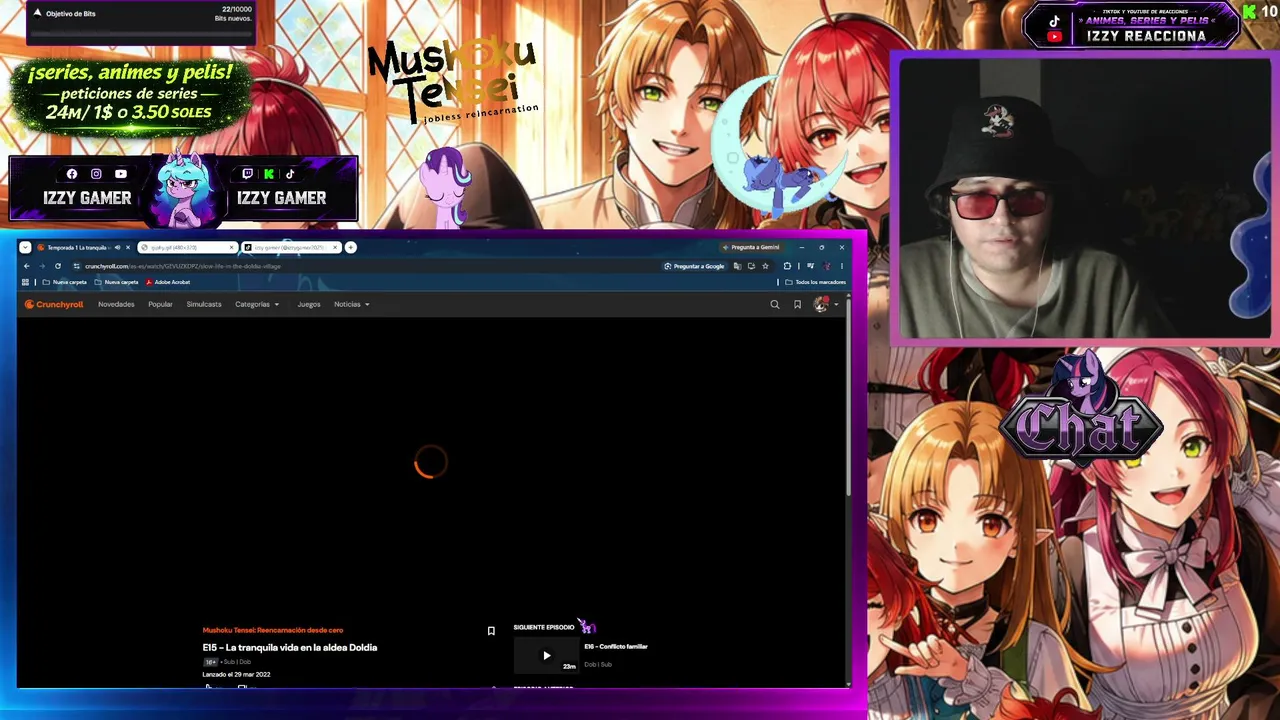
Task: Open the Crunchyroll account avatar menu
Action: click(821, 304)
